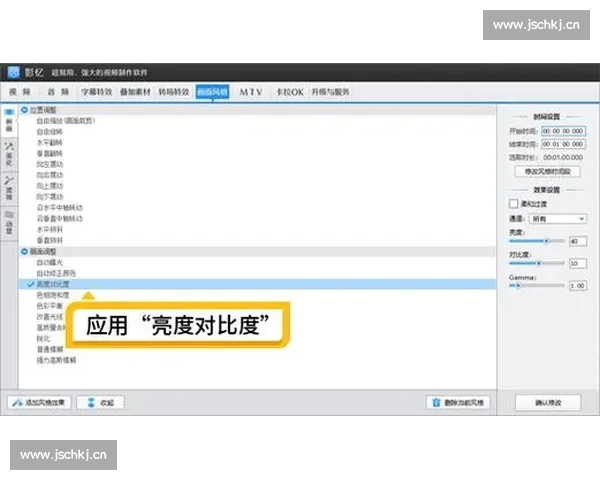The image size is (600, 480).
Task: Click the 确认修改 button
Action: point(548,403)
